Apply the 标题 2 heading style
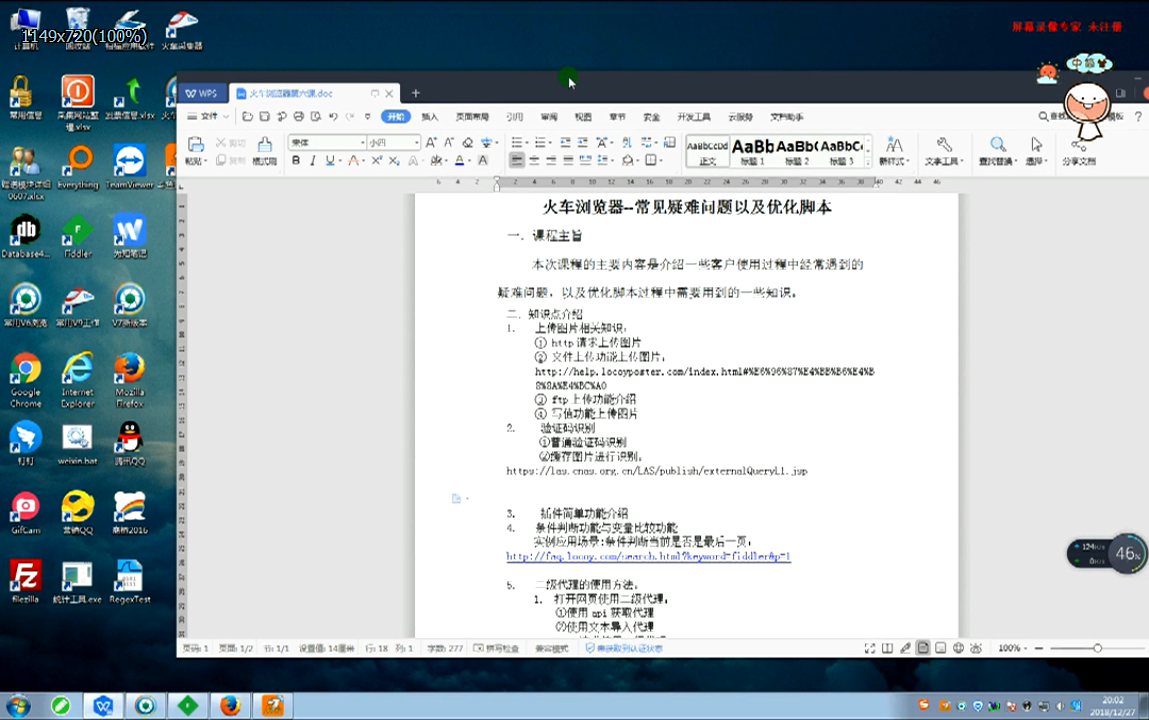The width and height of the screenshot is (1149, 720). click(x=797, y=152)
